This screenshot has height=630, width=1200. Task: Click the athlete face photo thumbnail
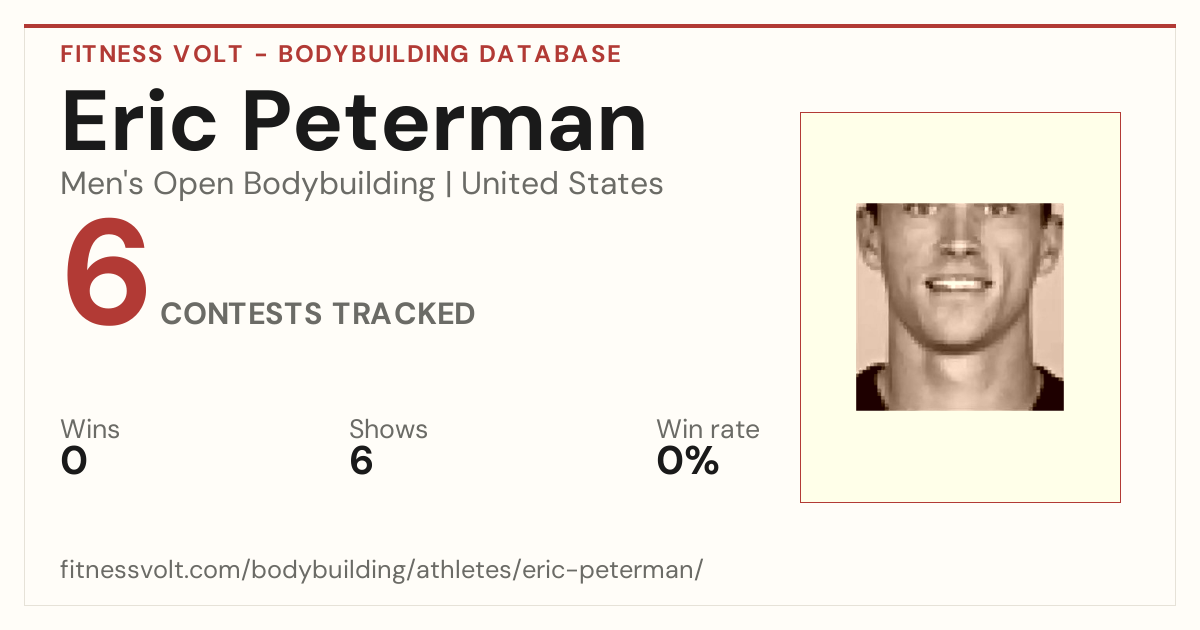(960, 307)
